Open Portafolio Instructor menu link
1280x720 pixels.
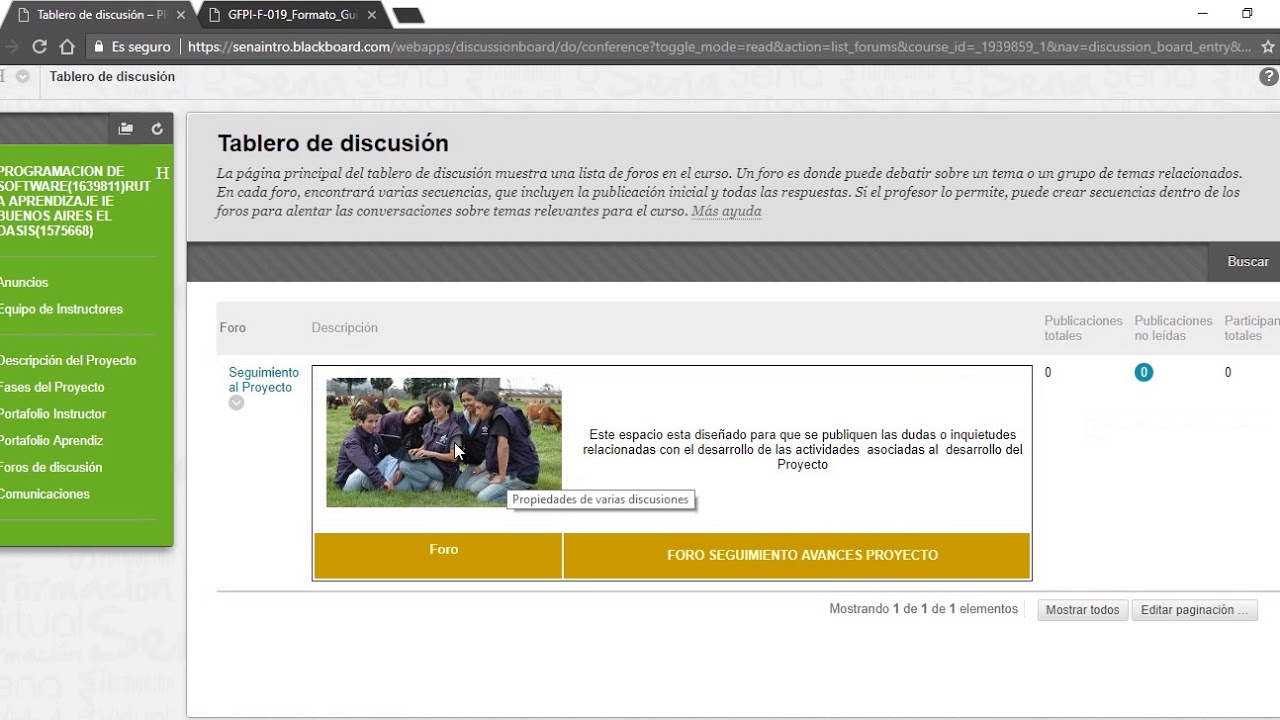point(53,414)
